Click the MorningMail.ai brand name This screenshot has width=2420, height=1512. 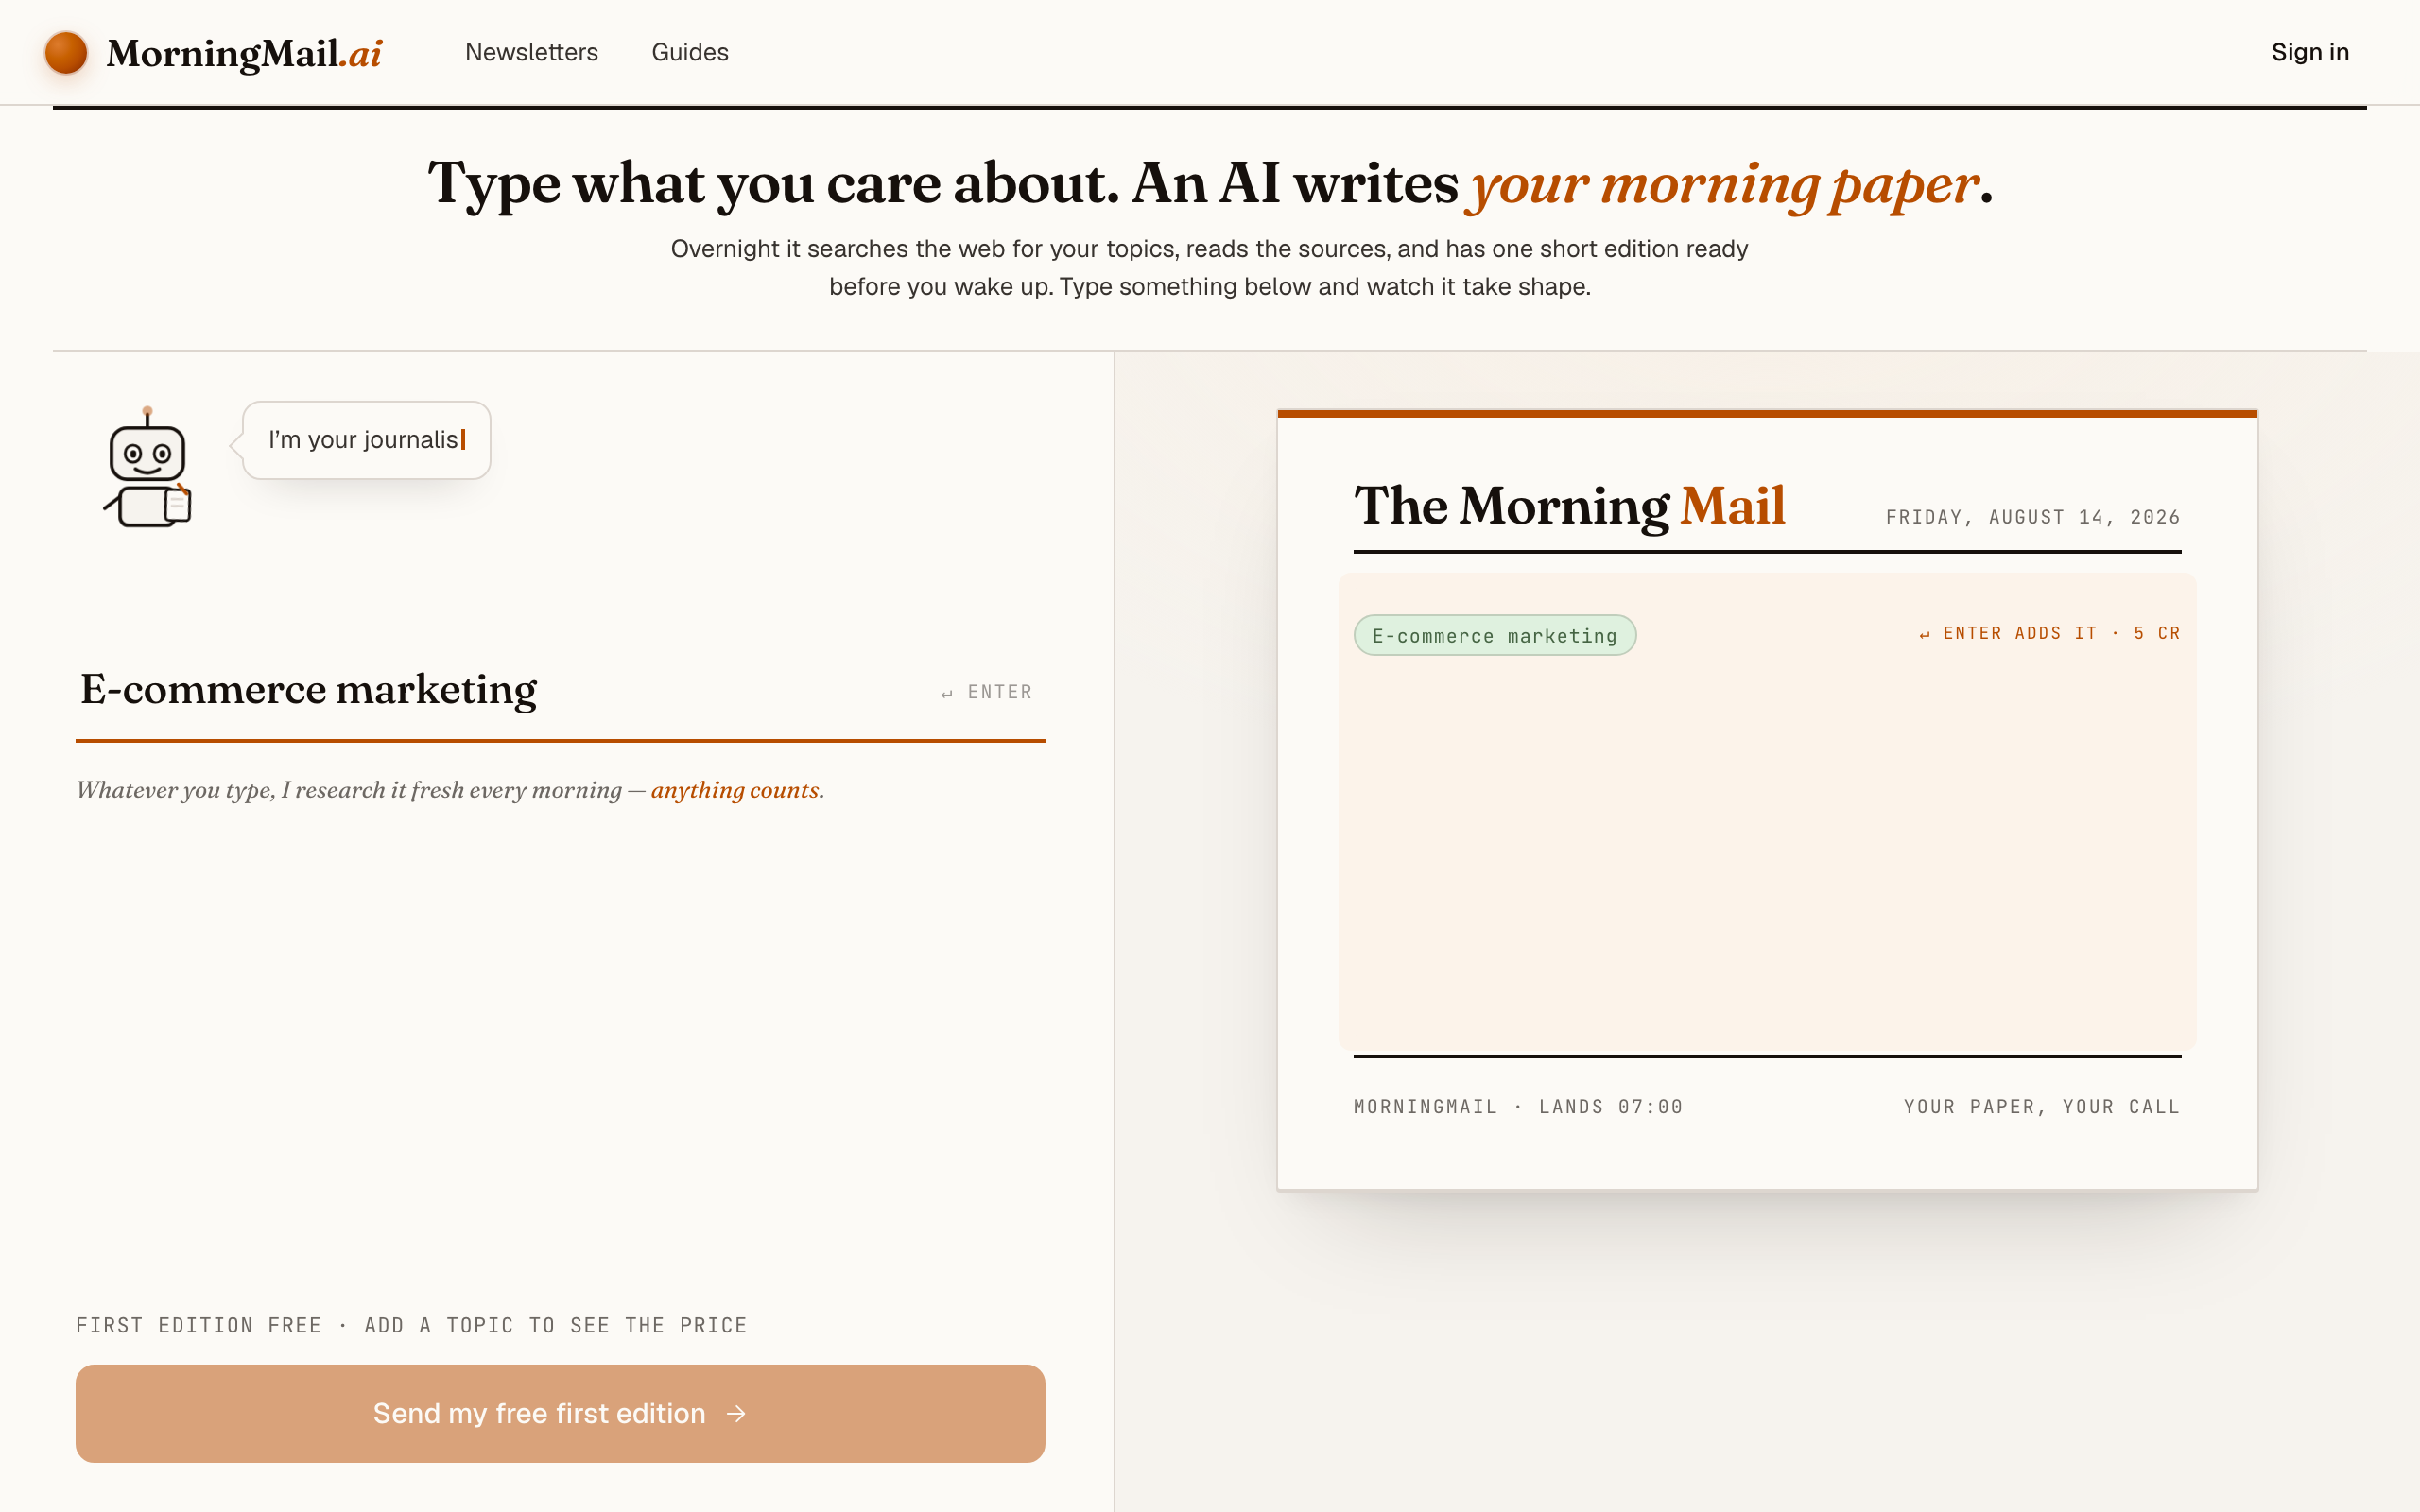tap(244, 53)
